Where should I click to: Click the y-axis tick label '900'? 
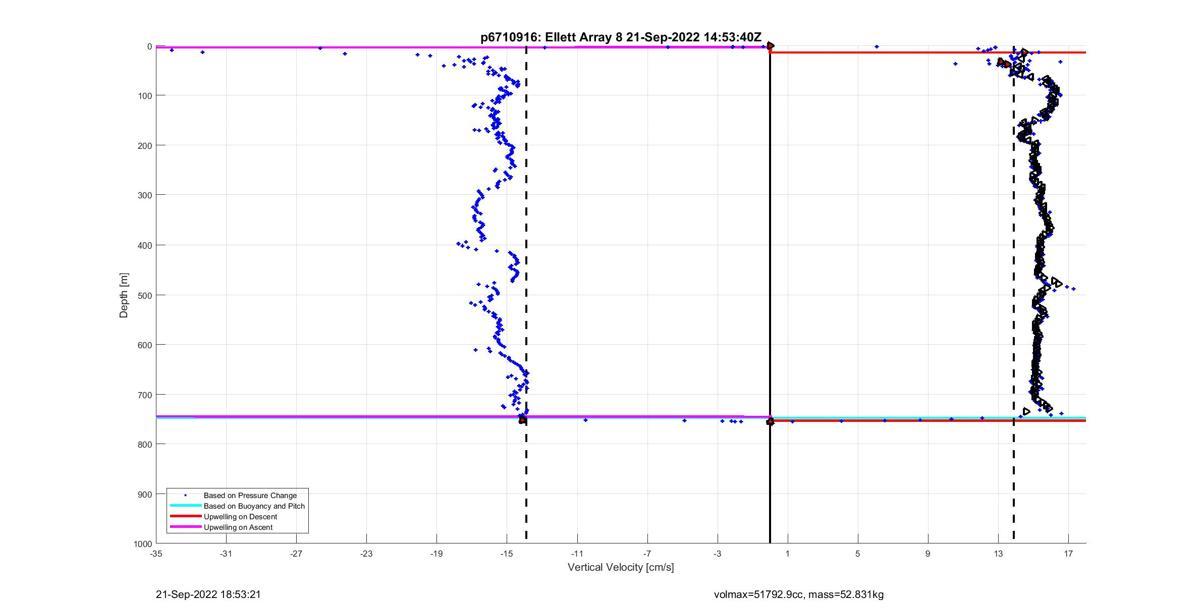coord(146,494)
